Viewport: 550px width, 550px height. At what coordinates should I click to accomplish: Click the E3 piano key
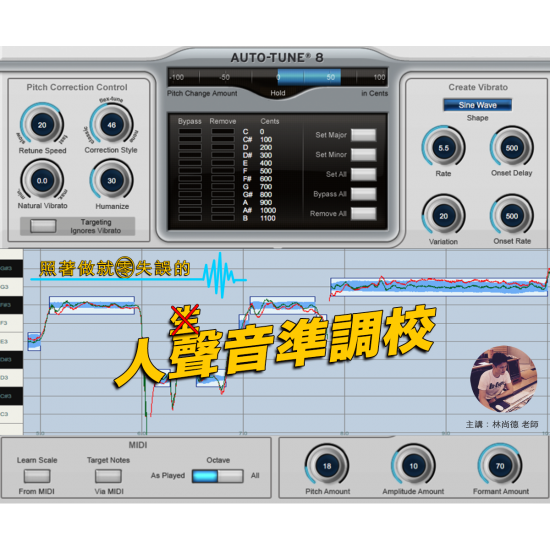(11, 341)
